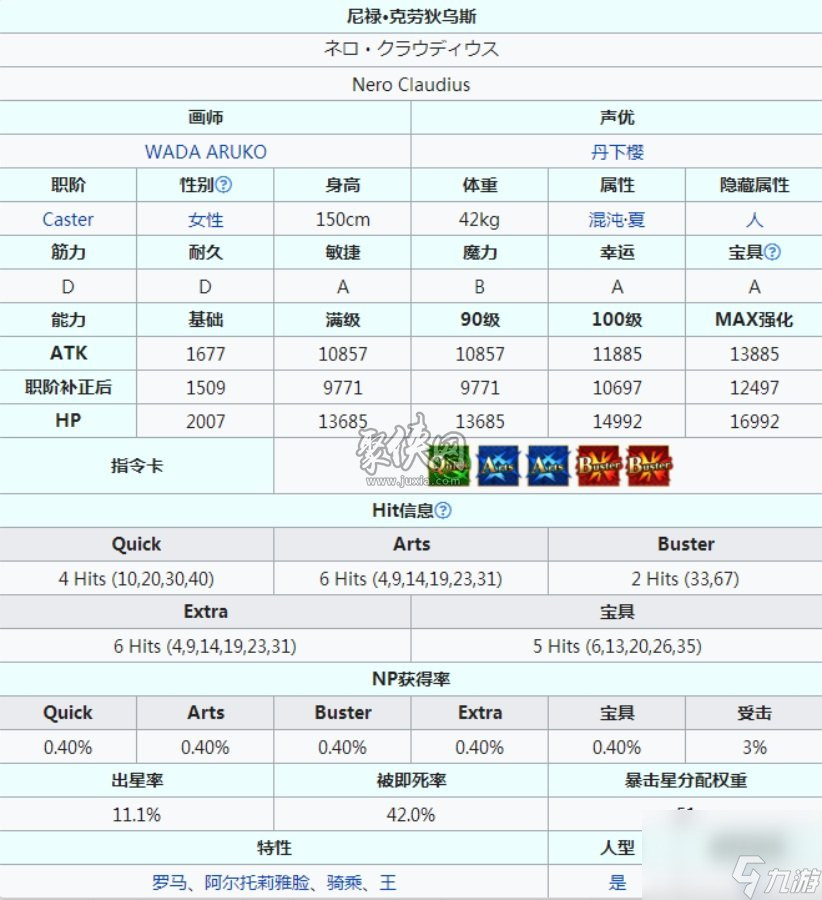822x900 pixels.
Task: Open the 罗马 trait link
Action: [169, 882]
